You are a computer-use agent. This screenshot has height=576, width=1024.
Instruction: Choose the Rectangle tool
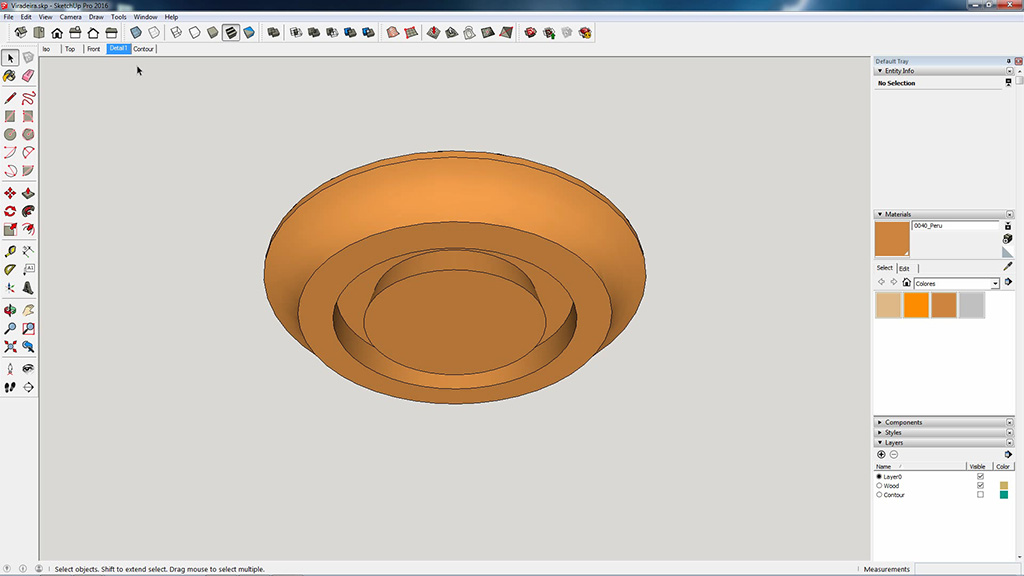pos(10,116)
